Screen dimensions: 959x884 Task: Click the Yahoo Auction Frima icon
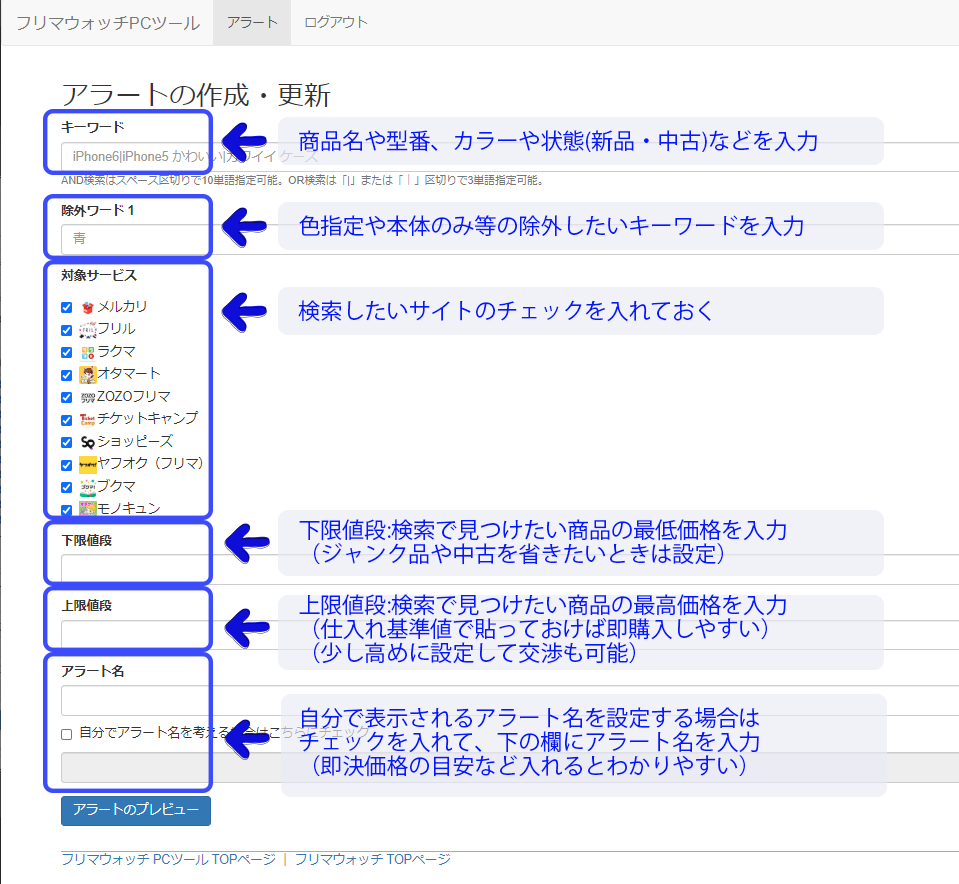pyautogui.click(x=87, y=464)
